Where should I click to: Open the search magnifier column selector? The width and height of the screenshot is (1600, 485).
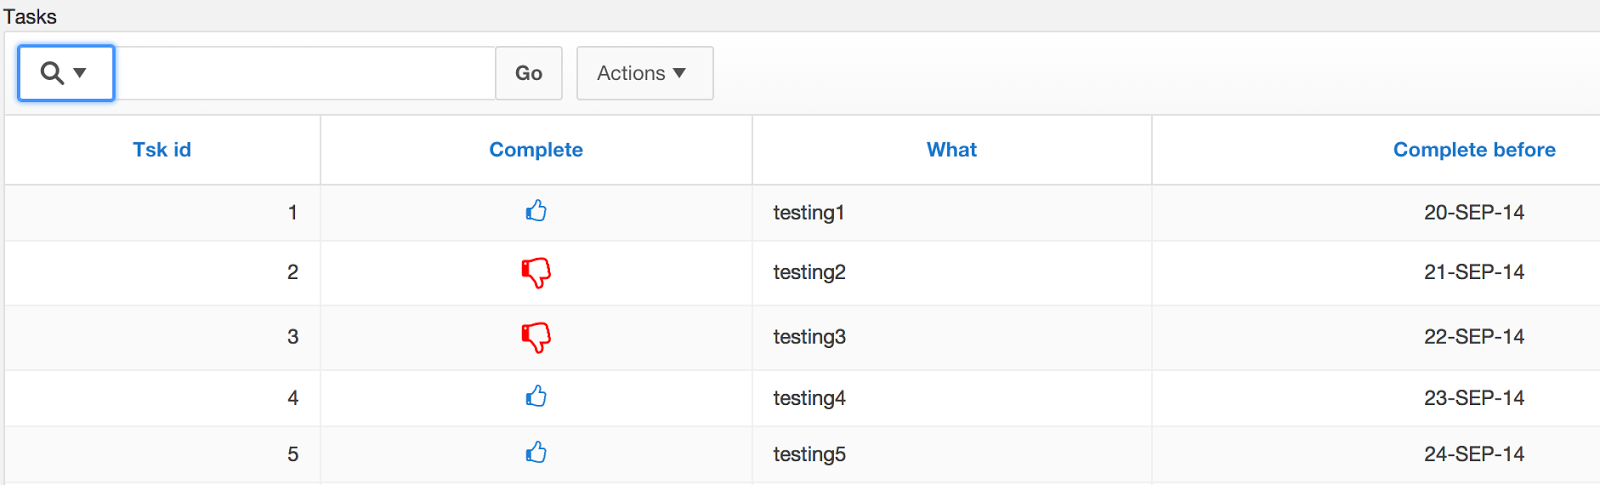click(x=65, y=73)
